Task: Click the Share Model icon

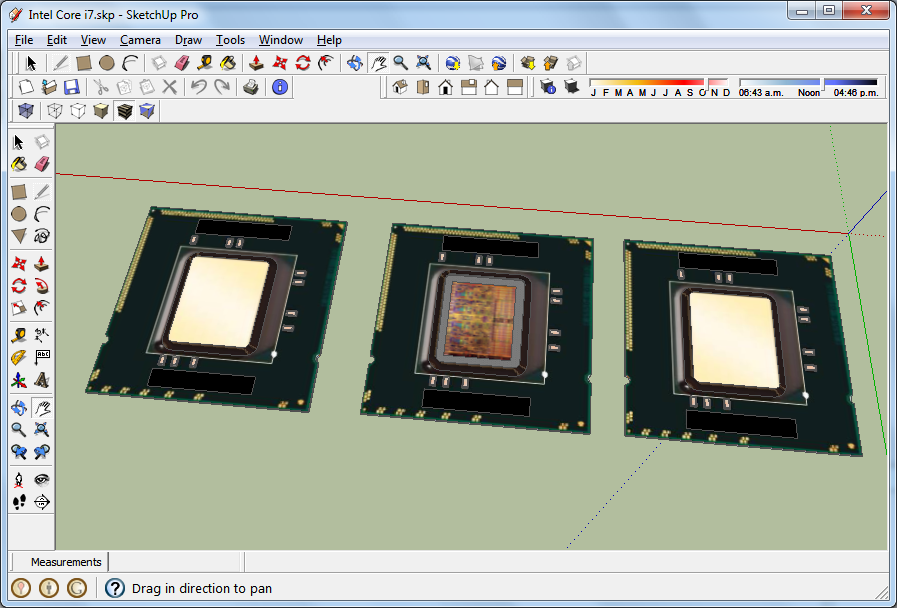Action: click(550, 63)
